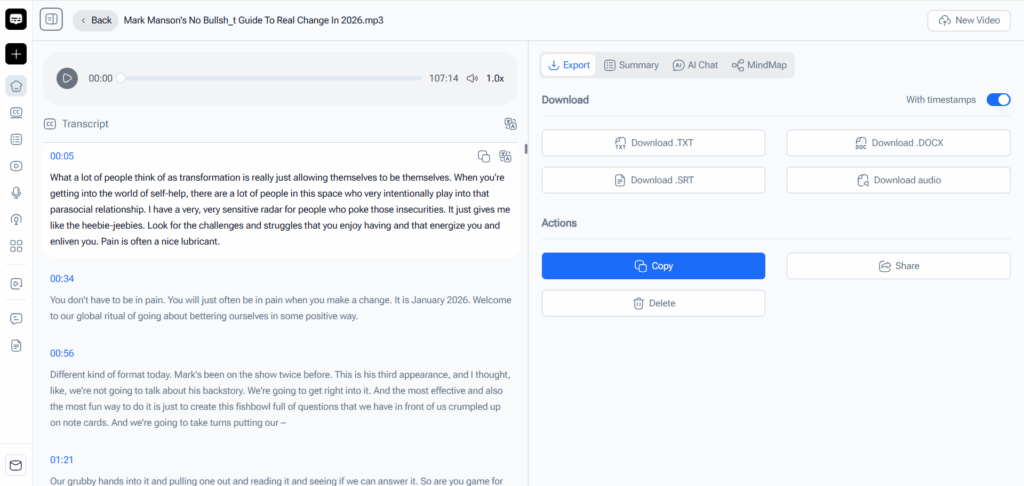Image resolution: width=1024 pixels, height=486 pixels.
Task: Copy the 00:05 transcript segment
Action: point(484,156)
